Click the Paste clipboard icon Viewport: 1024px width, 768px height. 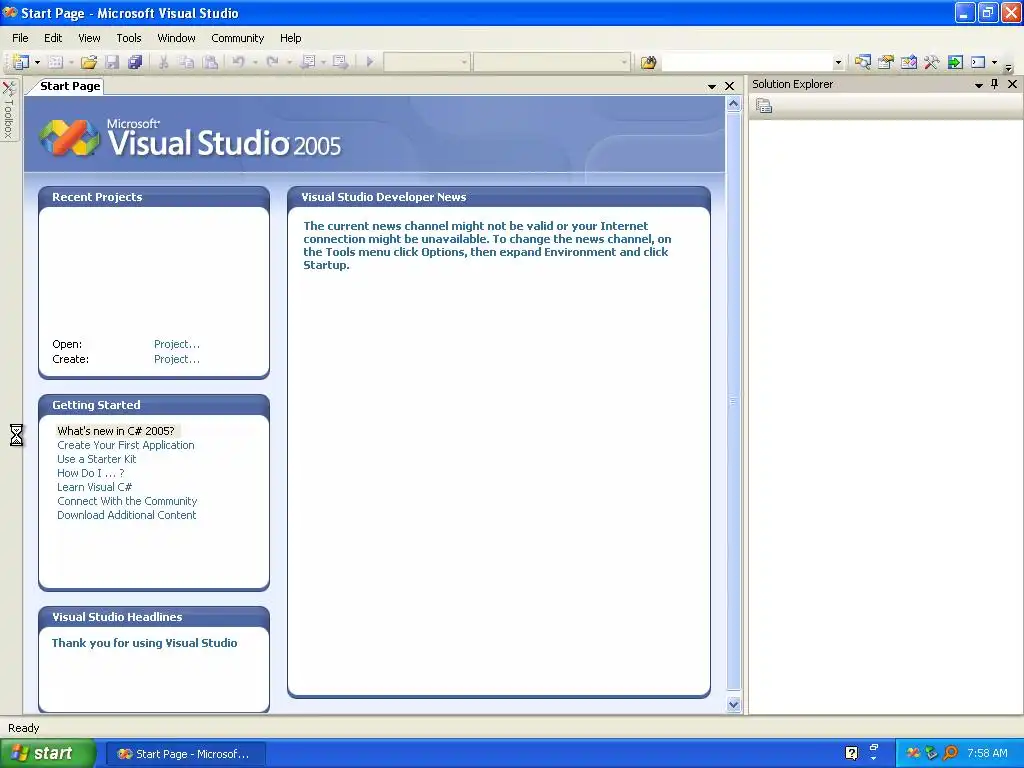(x=210, y=62)
